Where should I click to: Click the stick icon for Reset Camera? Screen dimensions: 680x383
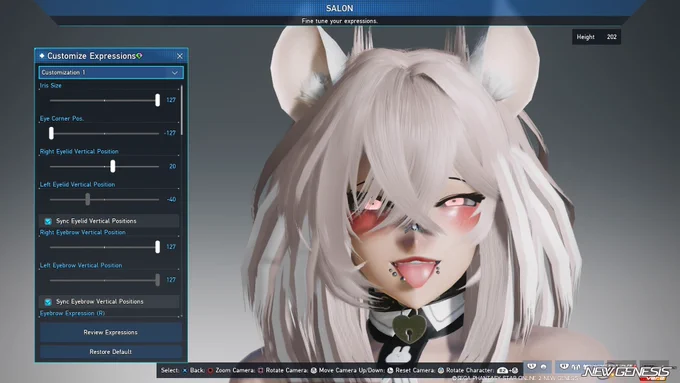(x=441, y=370)
